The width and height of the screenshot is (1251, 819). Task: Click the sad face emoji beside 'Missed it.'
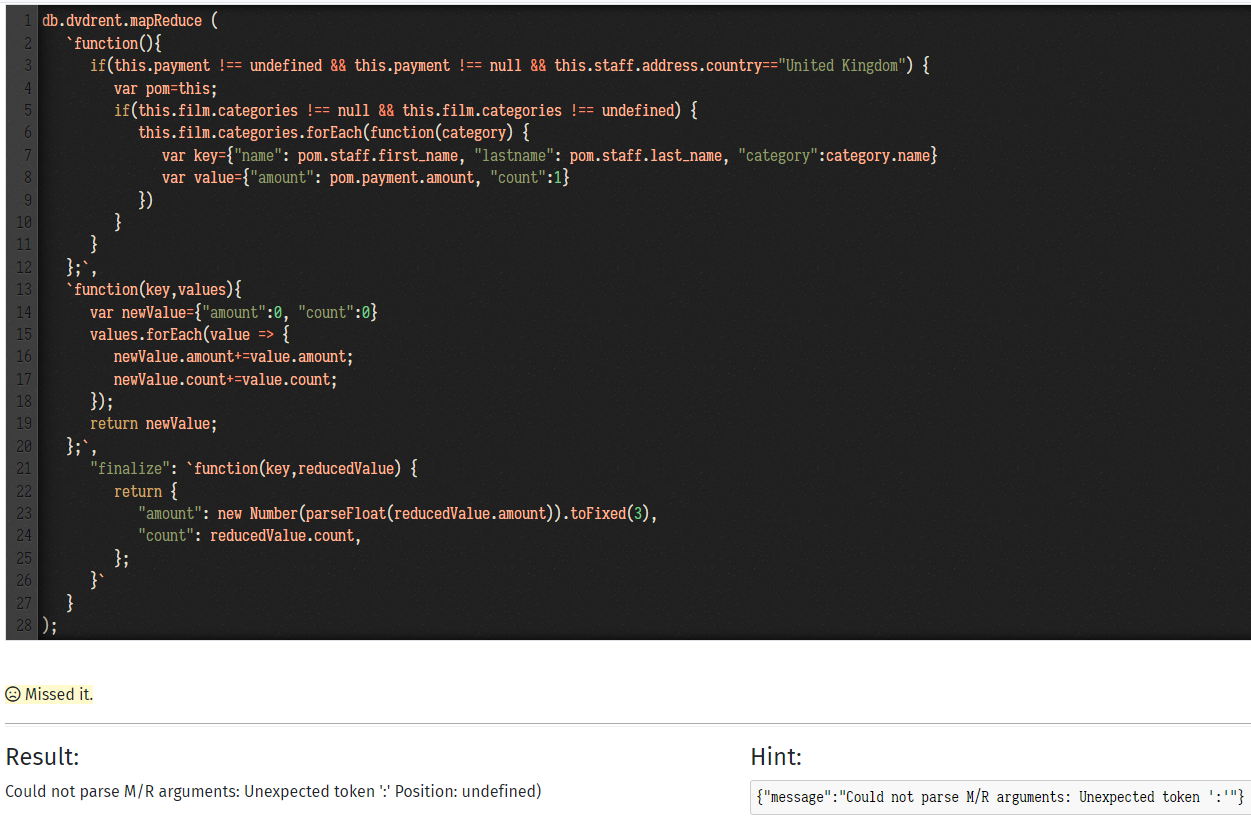pos(13,694)
